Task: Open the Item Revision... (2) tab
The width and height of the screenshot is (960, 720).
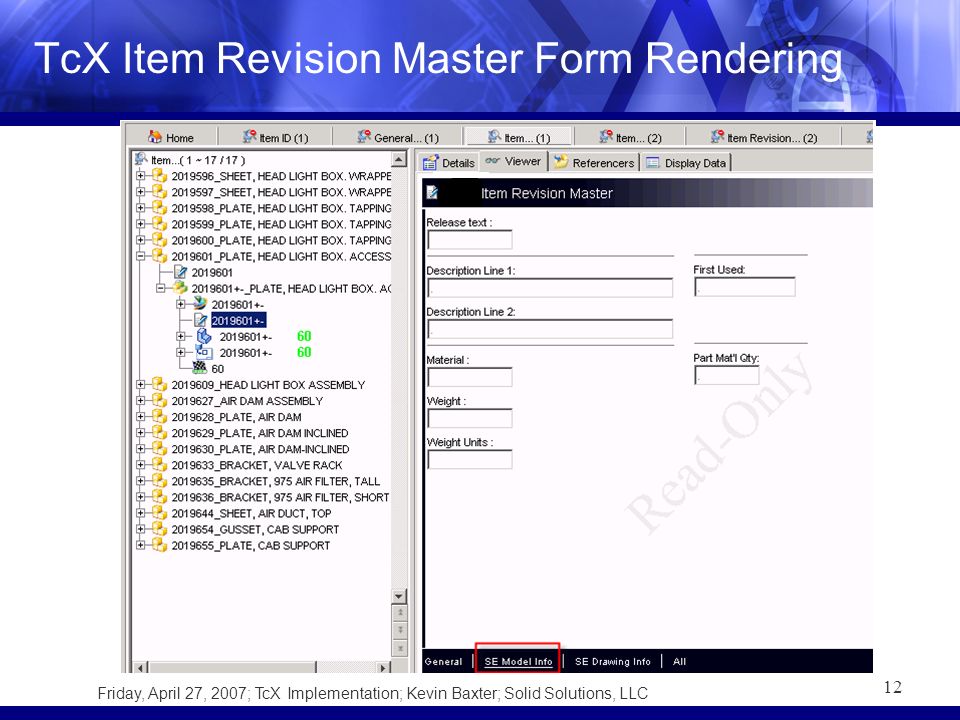Action: click(x=764, y=138)
